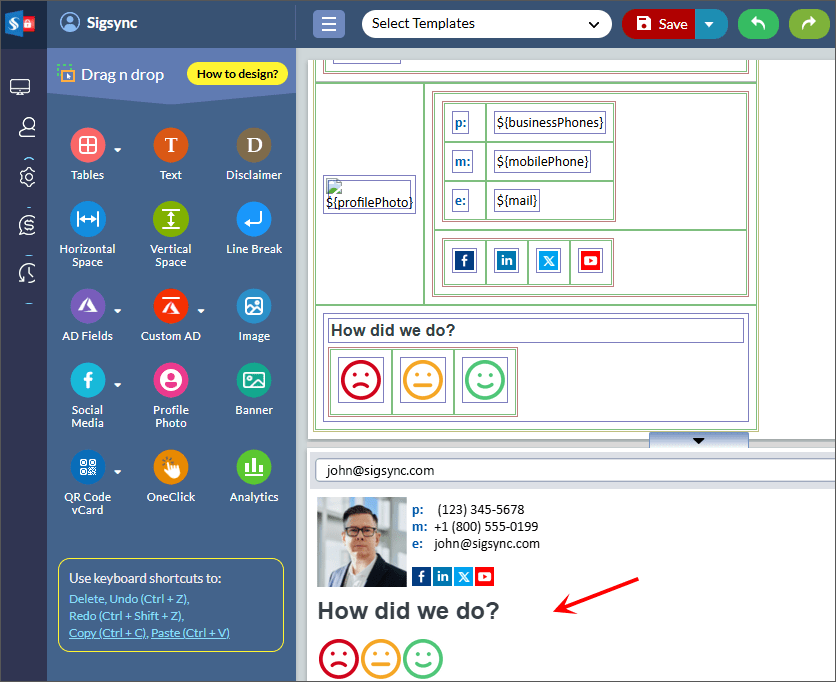Open the How to design? guide
836x682 pixels.
[237, 74]
